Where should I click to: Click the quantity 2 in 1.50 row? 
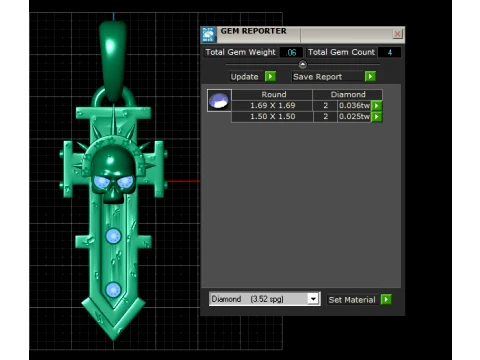(325, 117)
